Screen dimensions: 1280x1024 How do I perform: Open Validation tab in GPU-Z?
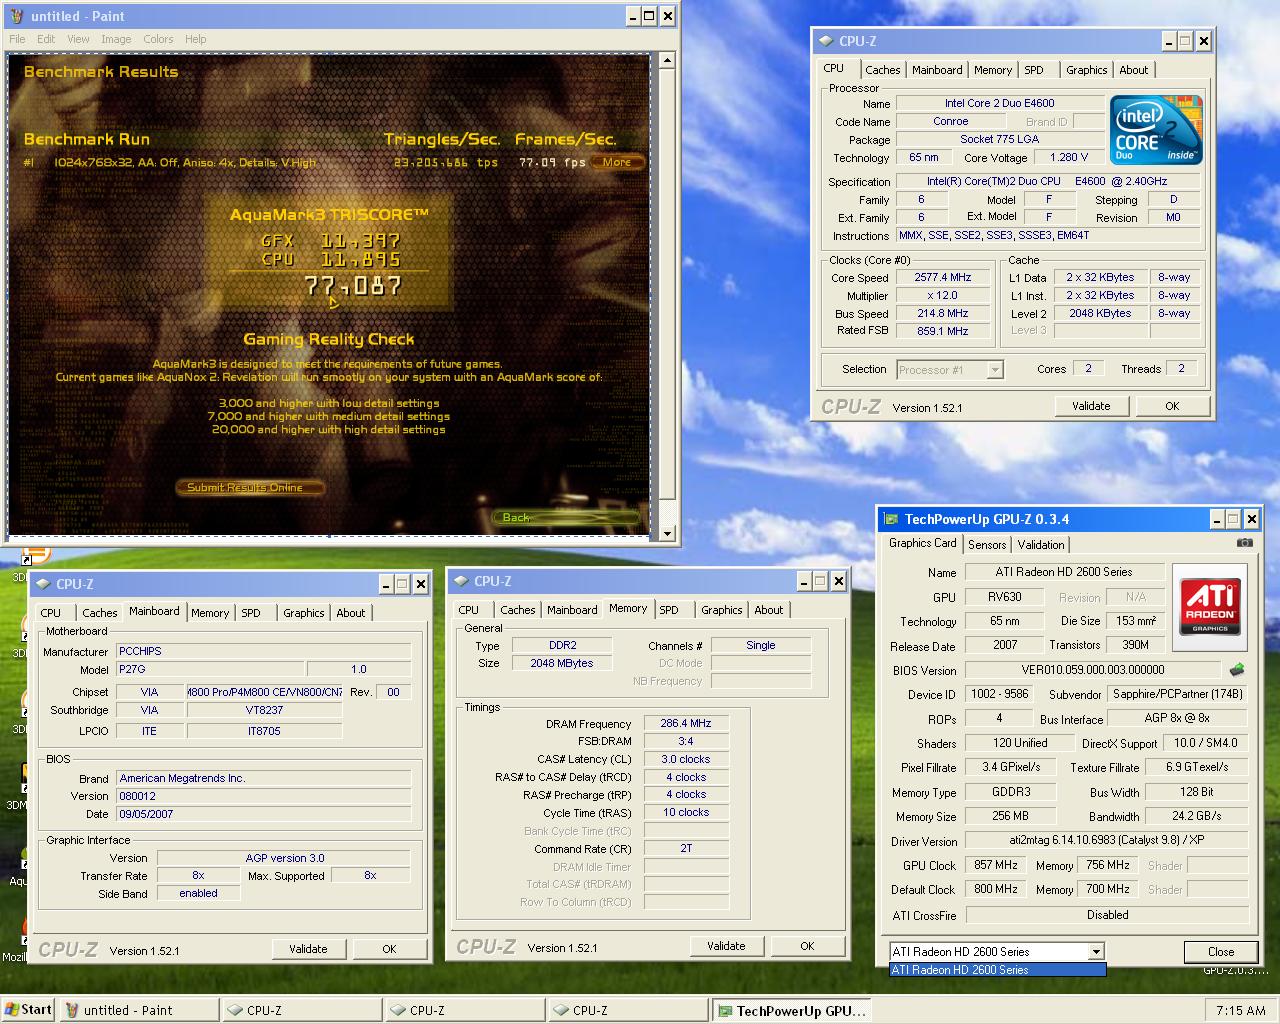(x=1041, y=545)
